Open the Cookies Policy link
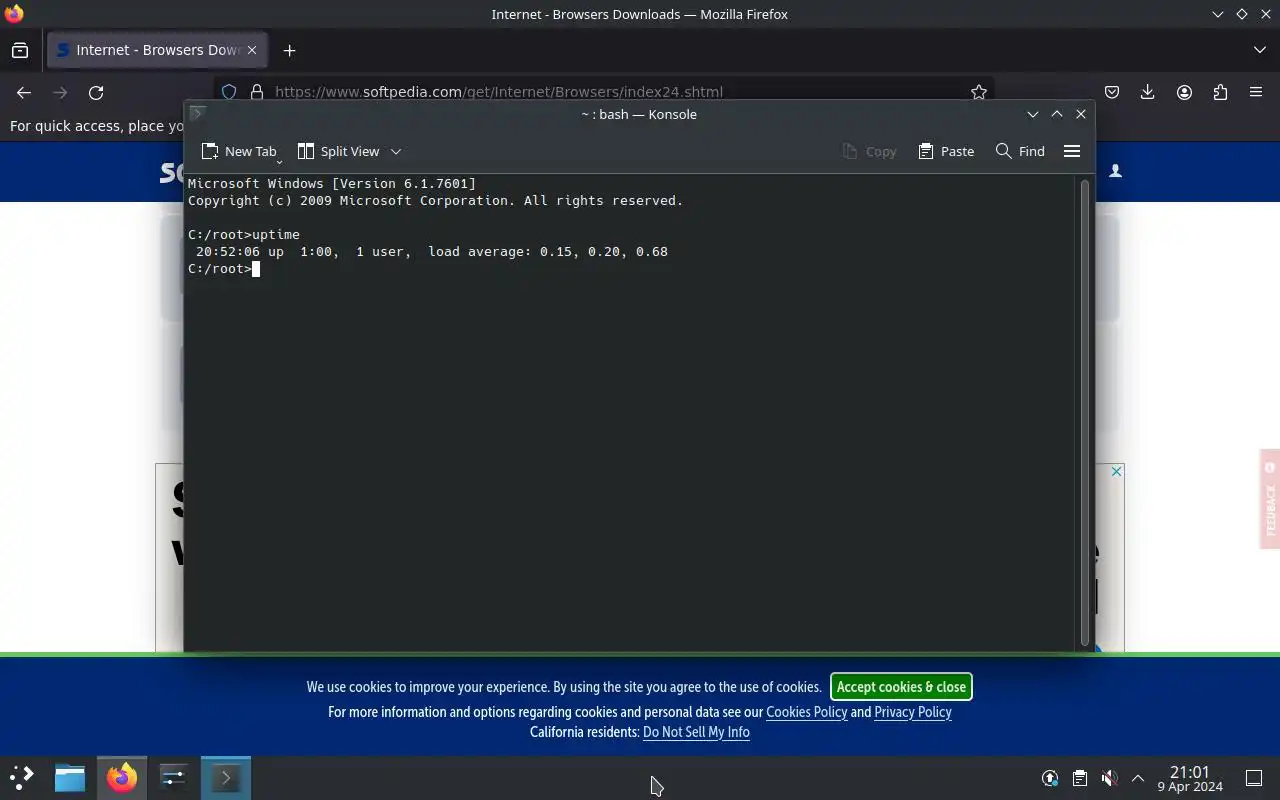Image resolution: width=1280 pixels, height=800 pixels. [806, 712]
